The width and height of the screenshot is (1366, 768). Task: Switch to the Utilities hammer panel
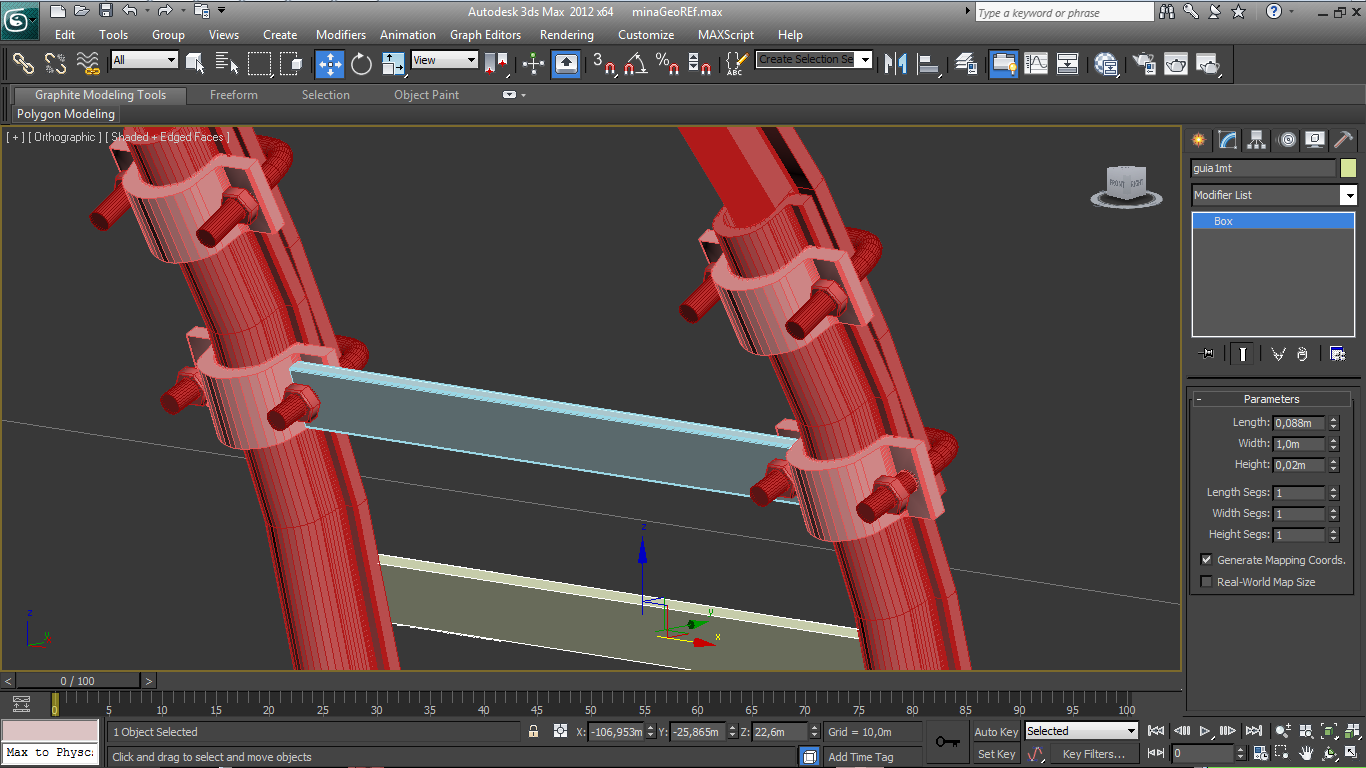[1344, 140]
